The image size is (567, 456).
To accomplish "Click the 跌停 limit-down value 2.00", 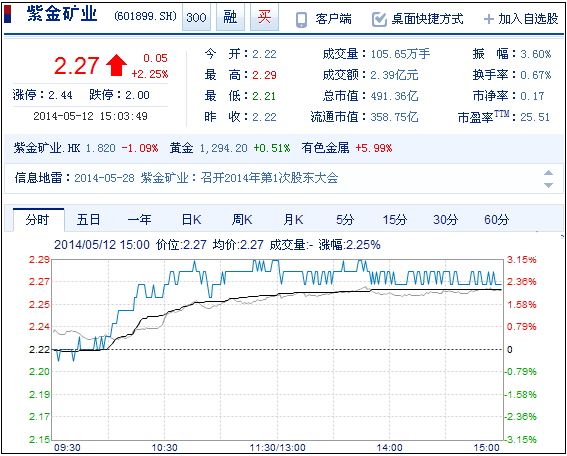I will (x=137, y=95).
